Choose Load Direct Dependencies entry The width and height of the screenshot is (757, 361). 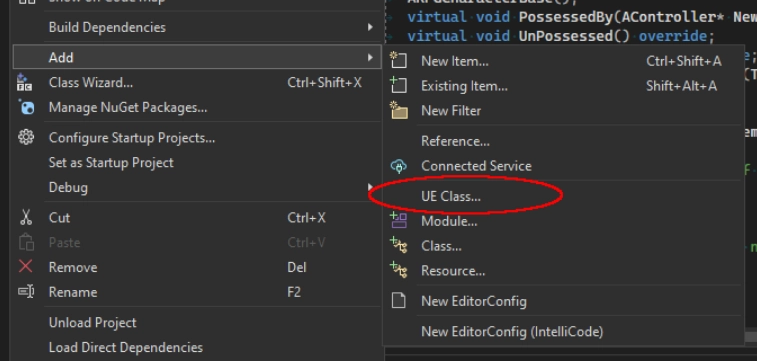pyautogui.click(x=196, y=347)
